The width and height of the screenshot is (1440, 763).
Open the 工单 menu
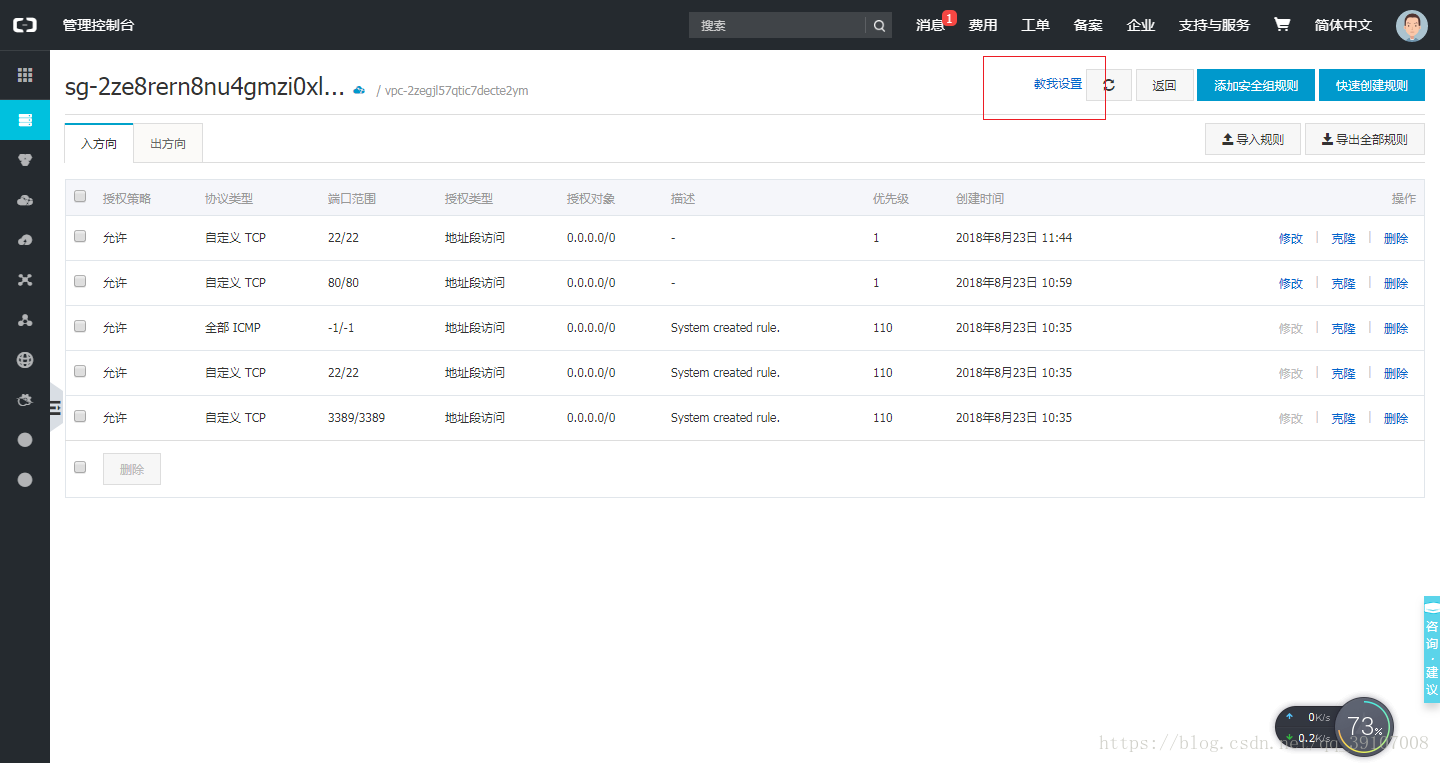[x=1035, y=25]
